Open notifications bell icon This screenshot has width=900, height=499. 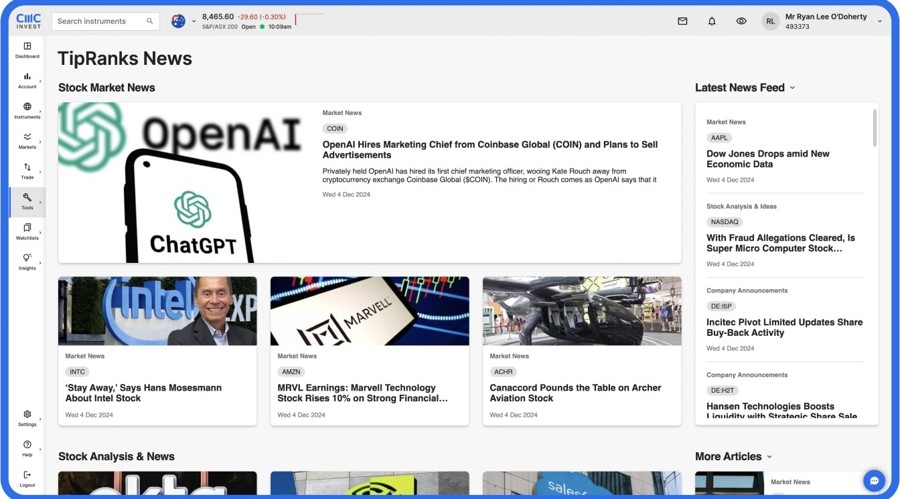712,21
